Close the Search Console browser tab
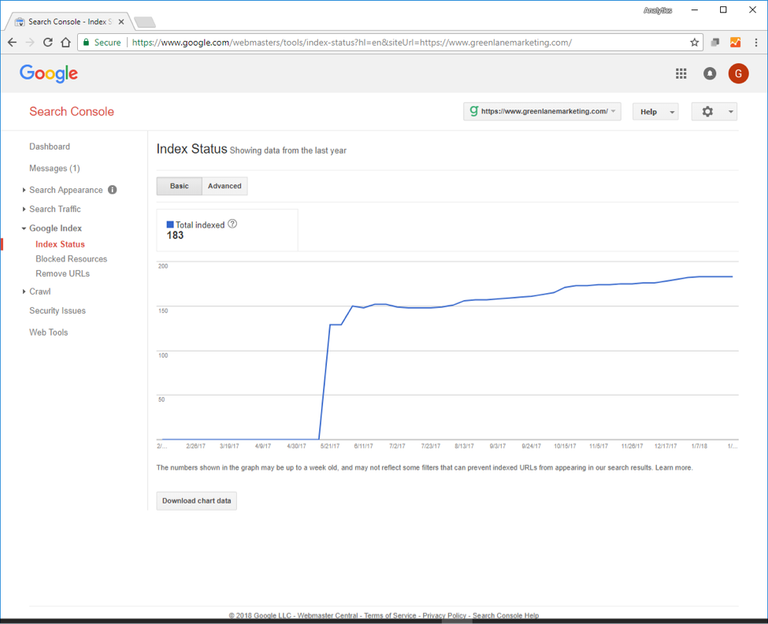 [121, 22]
